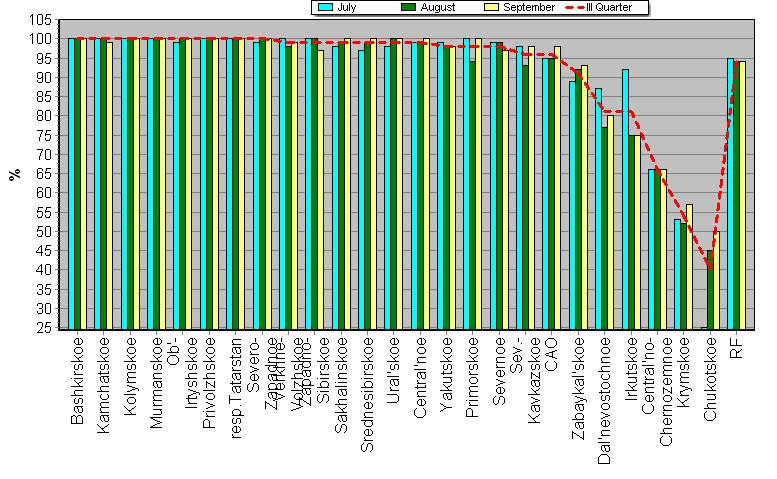
Task: Click the yellow September legend swatch
Action: (491, 7)
